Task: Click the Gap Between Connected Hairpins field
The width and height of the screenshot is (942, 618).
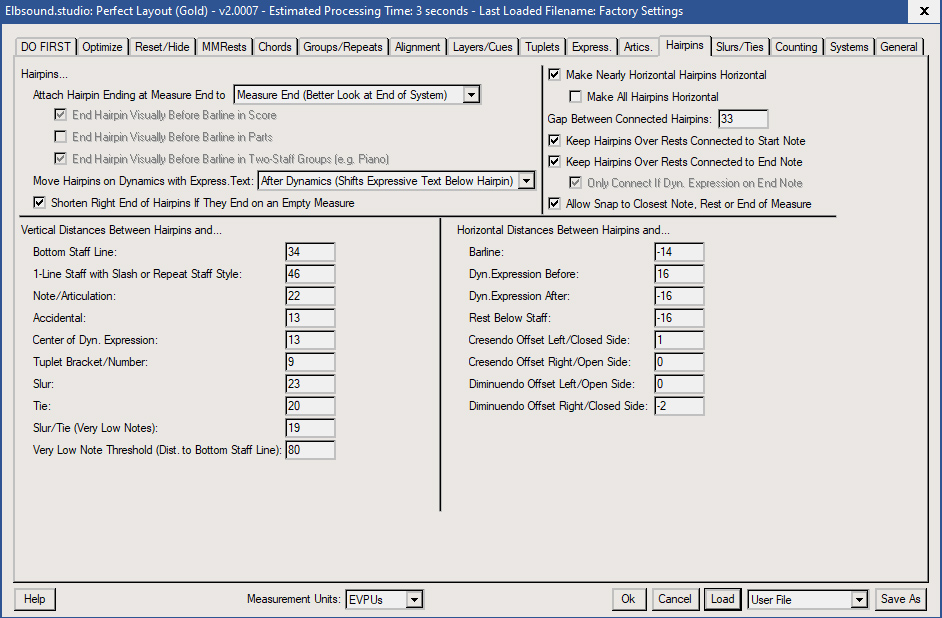Action: coord(742,120)
